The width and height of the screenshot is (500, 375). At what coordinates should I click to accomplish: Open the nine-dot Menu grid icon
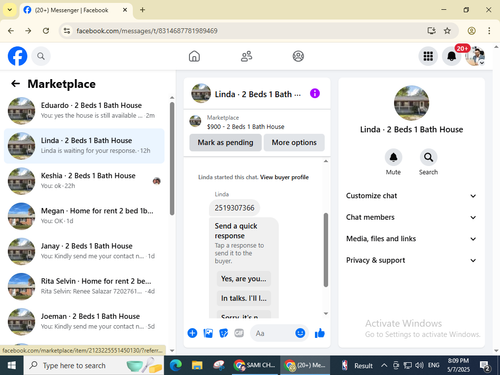tap(428, 56)
